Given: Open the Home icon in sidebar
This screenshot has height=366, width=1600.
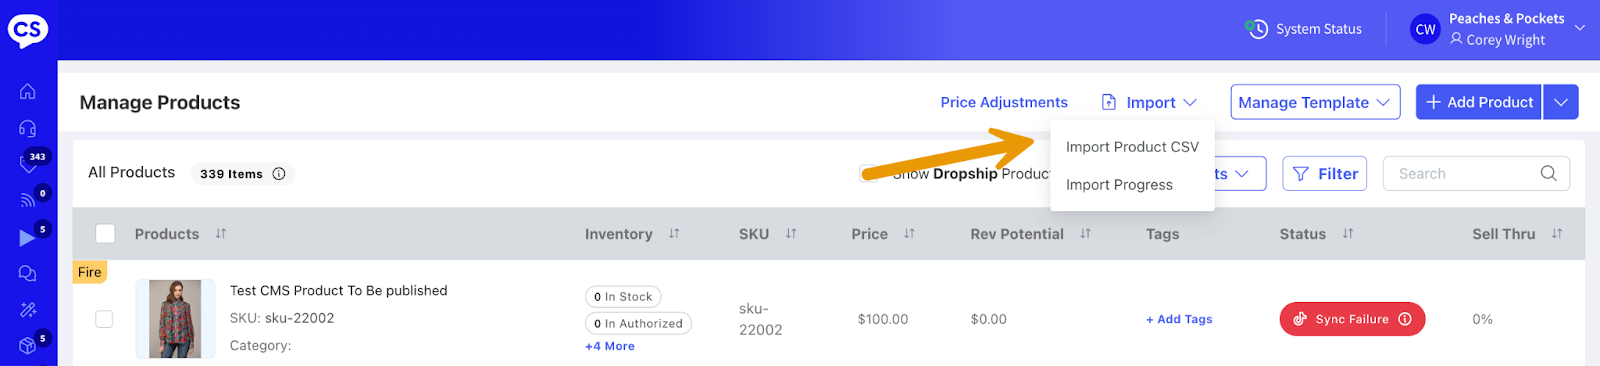Looking at the screenshot, I should tap(28, 91).
